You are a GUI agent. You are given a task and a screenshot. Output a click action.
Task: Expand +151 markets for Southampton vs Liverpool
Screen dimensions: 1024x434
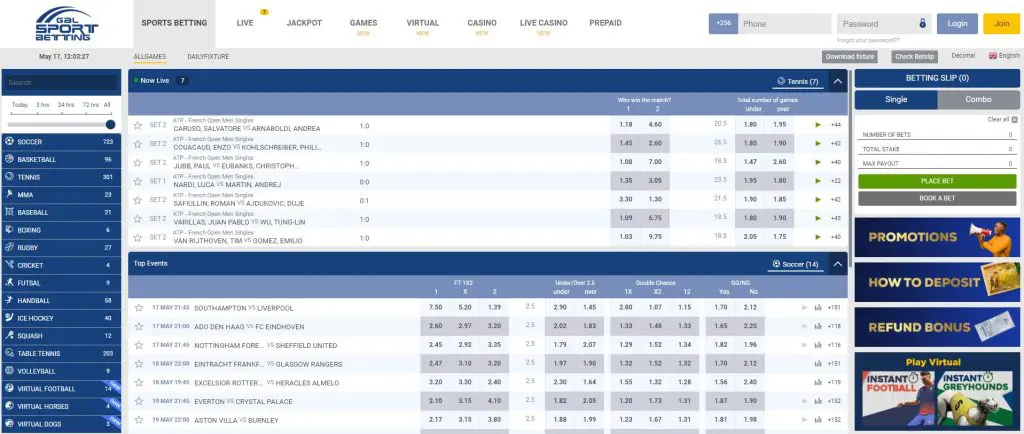834,308
